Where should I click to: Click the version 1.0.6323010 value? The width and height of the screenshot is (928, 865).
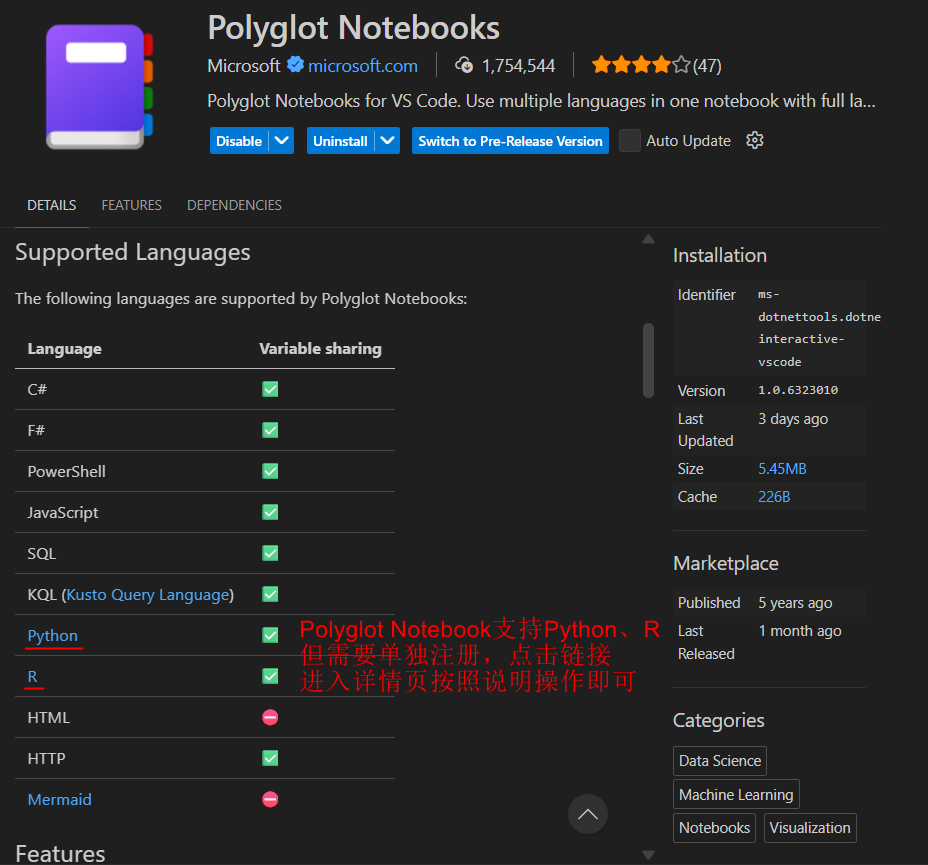[x=798, y=390]
